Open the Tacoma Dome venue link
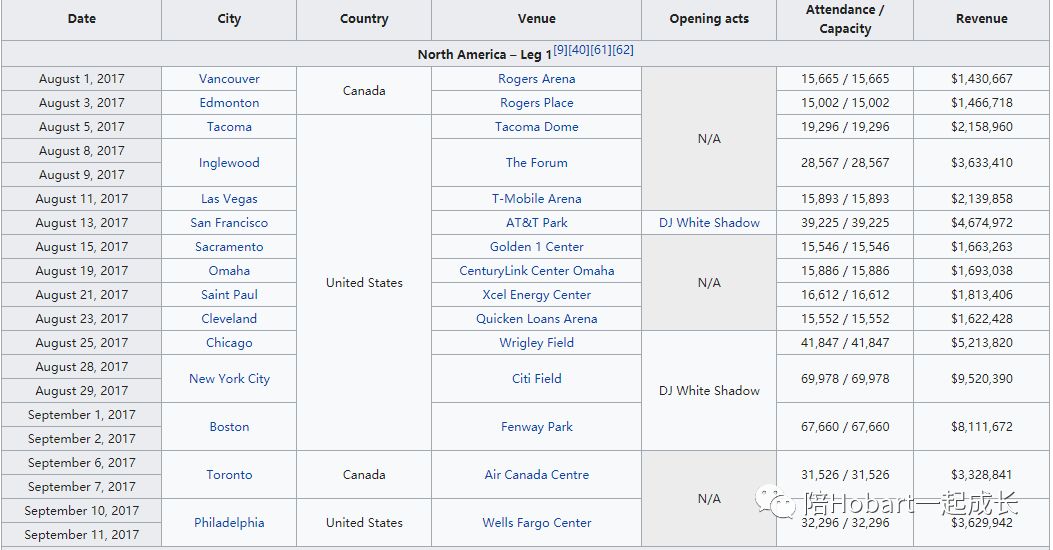 (x=537, y=127)
